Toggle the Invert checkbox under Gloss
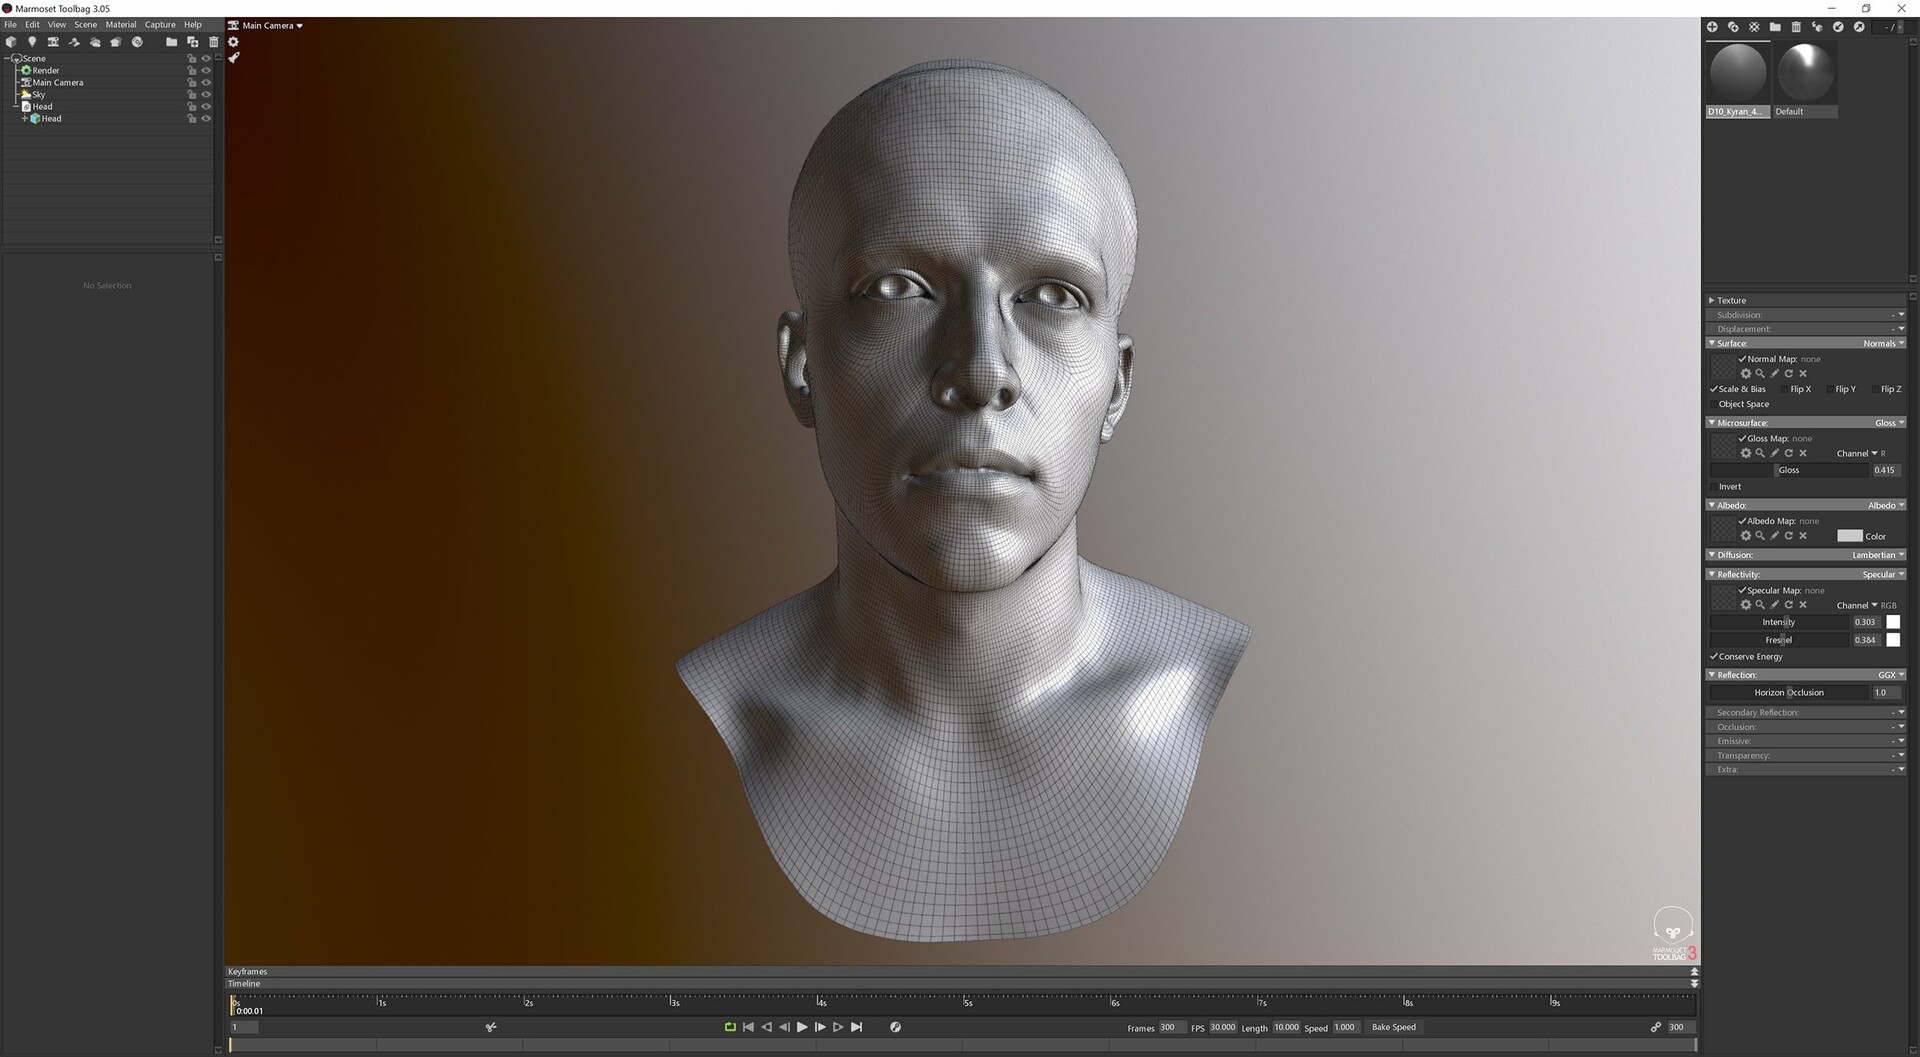This screenshot has width=1920, height=1057. [x=1714, y=487]
